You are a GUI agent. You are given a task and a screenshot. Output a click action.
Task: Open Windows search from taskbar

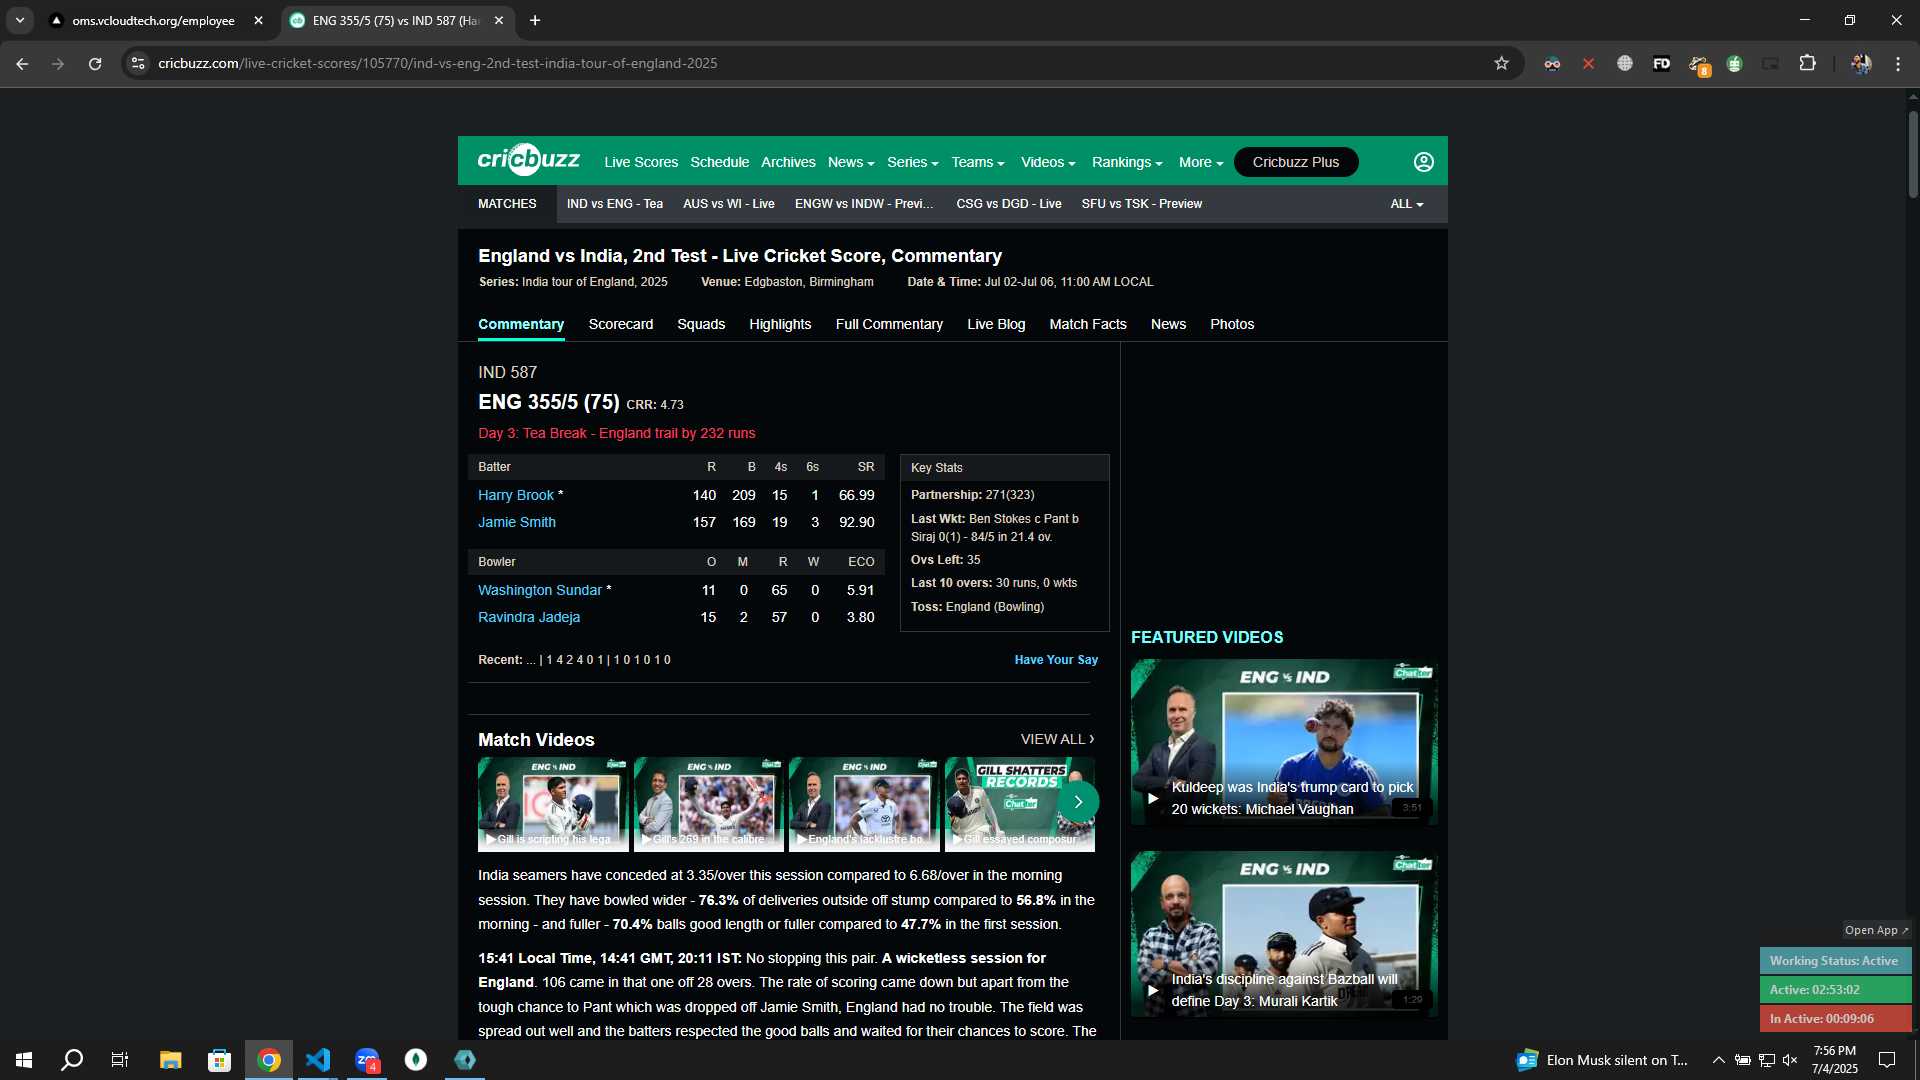(72, 1060)
